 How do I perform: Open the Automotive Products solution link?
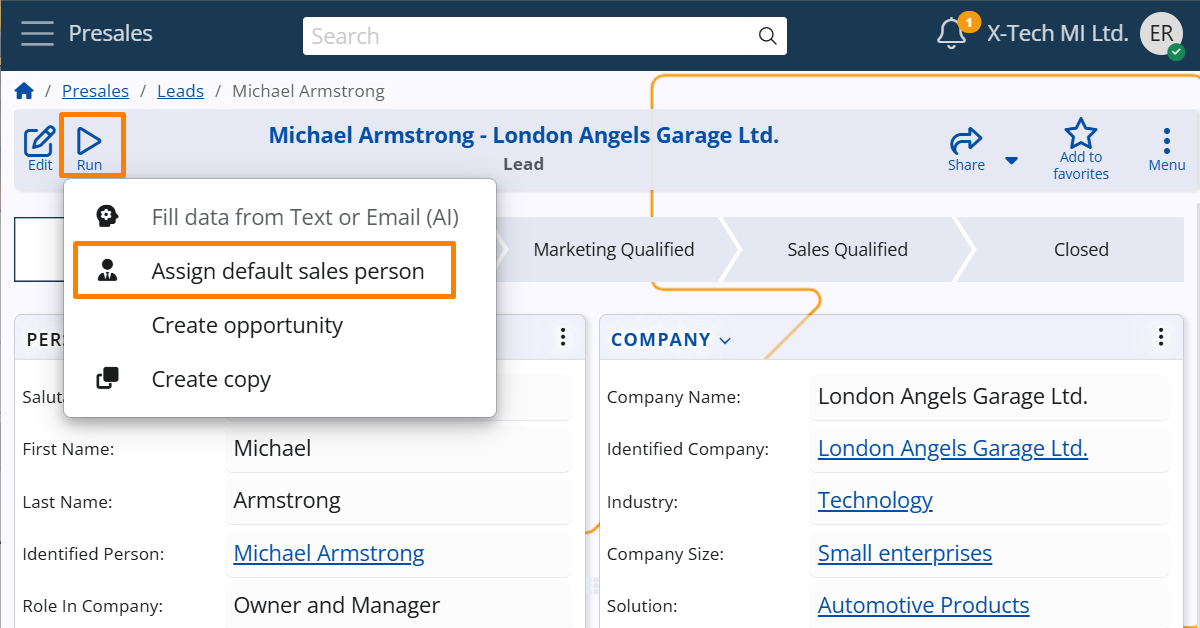pyautogui.click(x=923, y=605)
